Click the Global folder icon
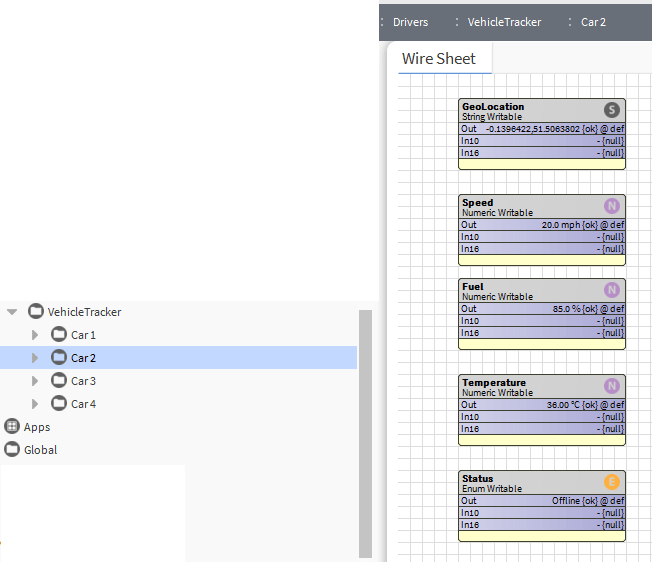Viewport: 652px width, 562px height. [x=12, y=450]
